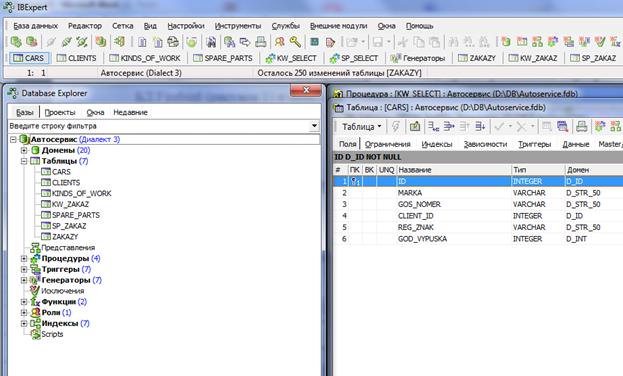Click the primary key icon in ID row
The height and width of the screenshot is (376, 623).
point(355,182)
